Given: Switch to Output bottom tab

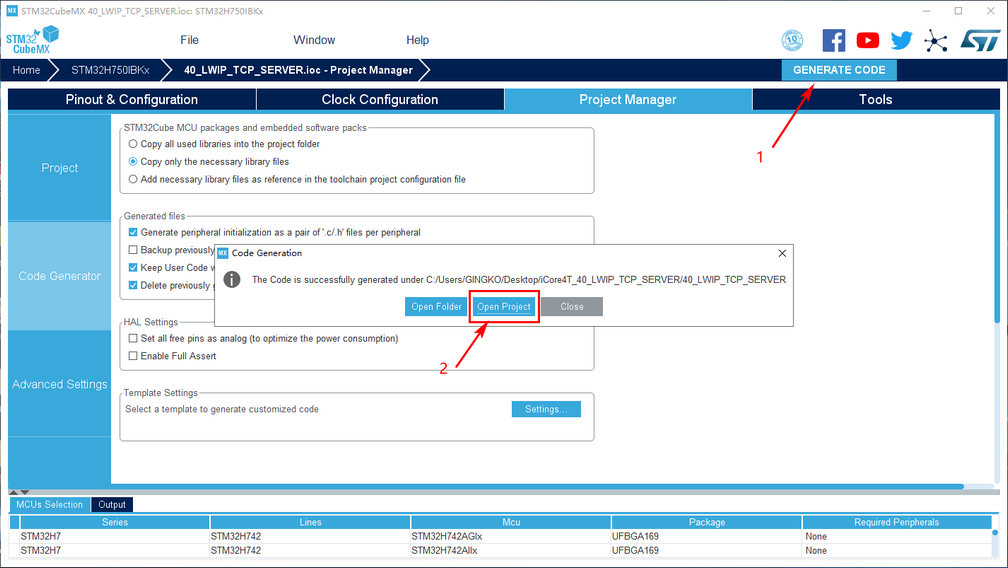Looking at the screenshot, I should [112, 504].
